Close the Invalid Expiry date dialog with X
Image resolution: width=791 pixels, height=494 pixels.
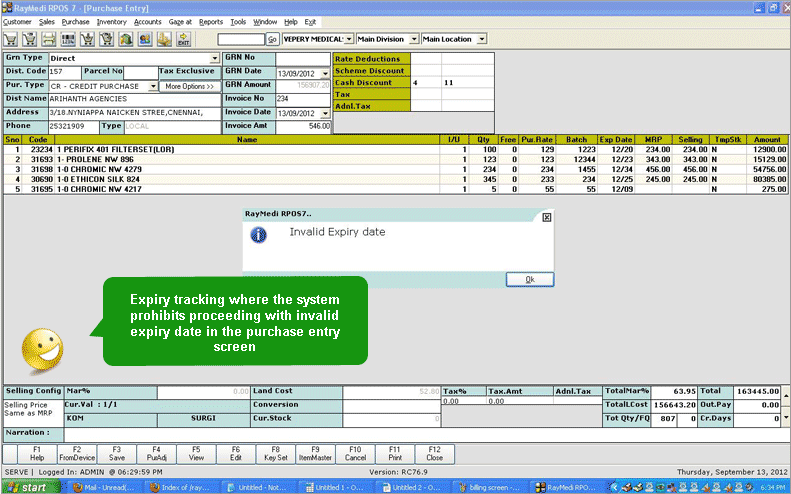coord(546,217)
